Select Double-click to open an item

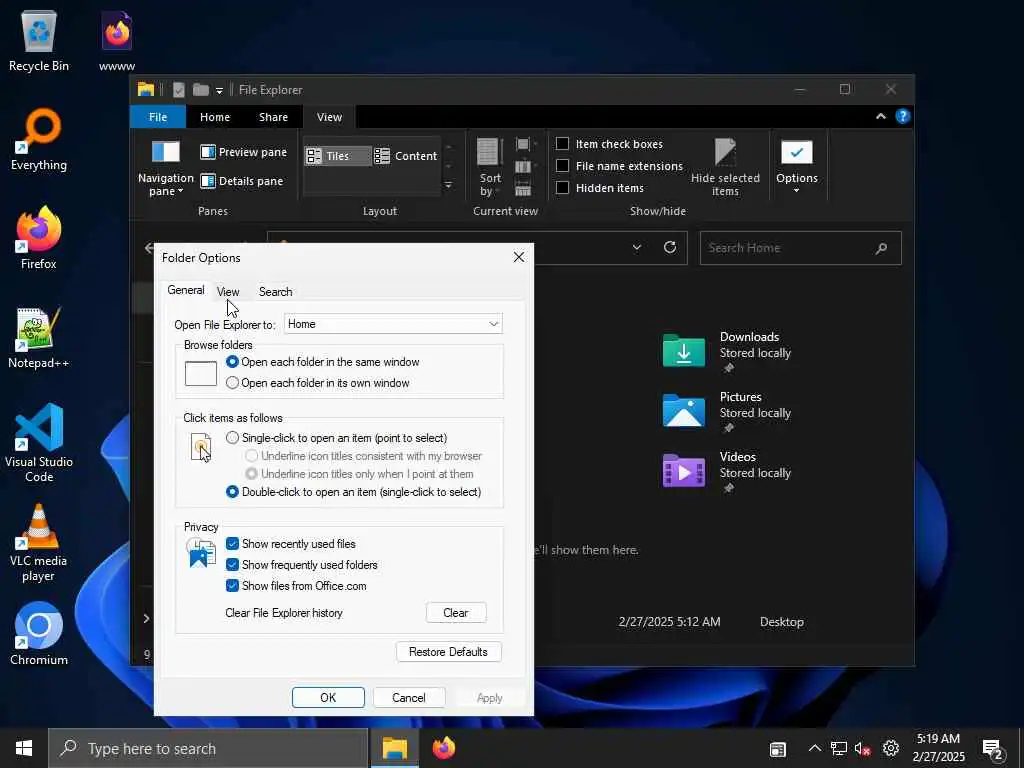click(x=232, y=492)
